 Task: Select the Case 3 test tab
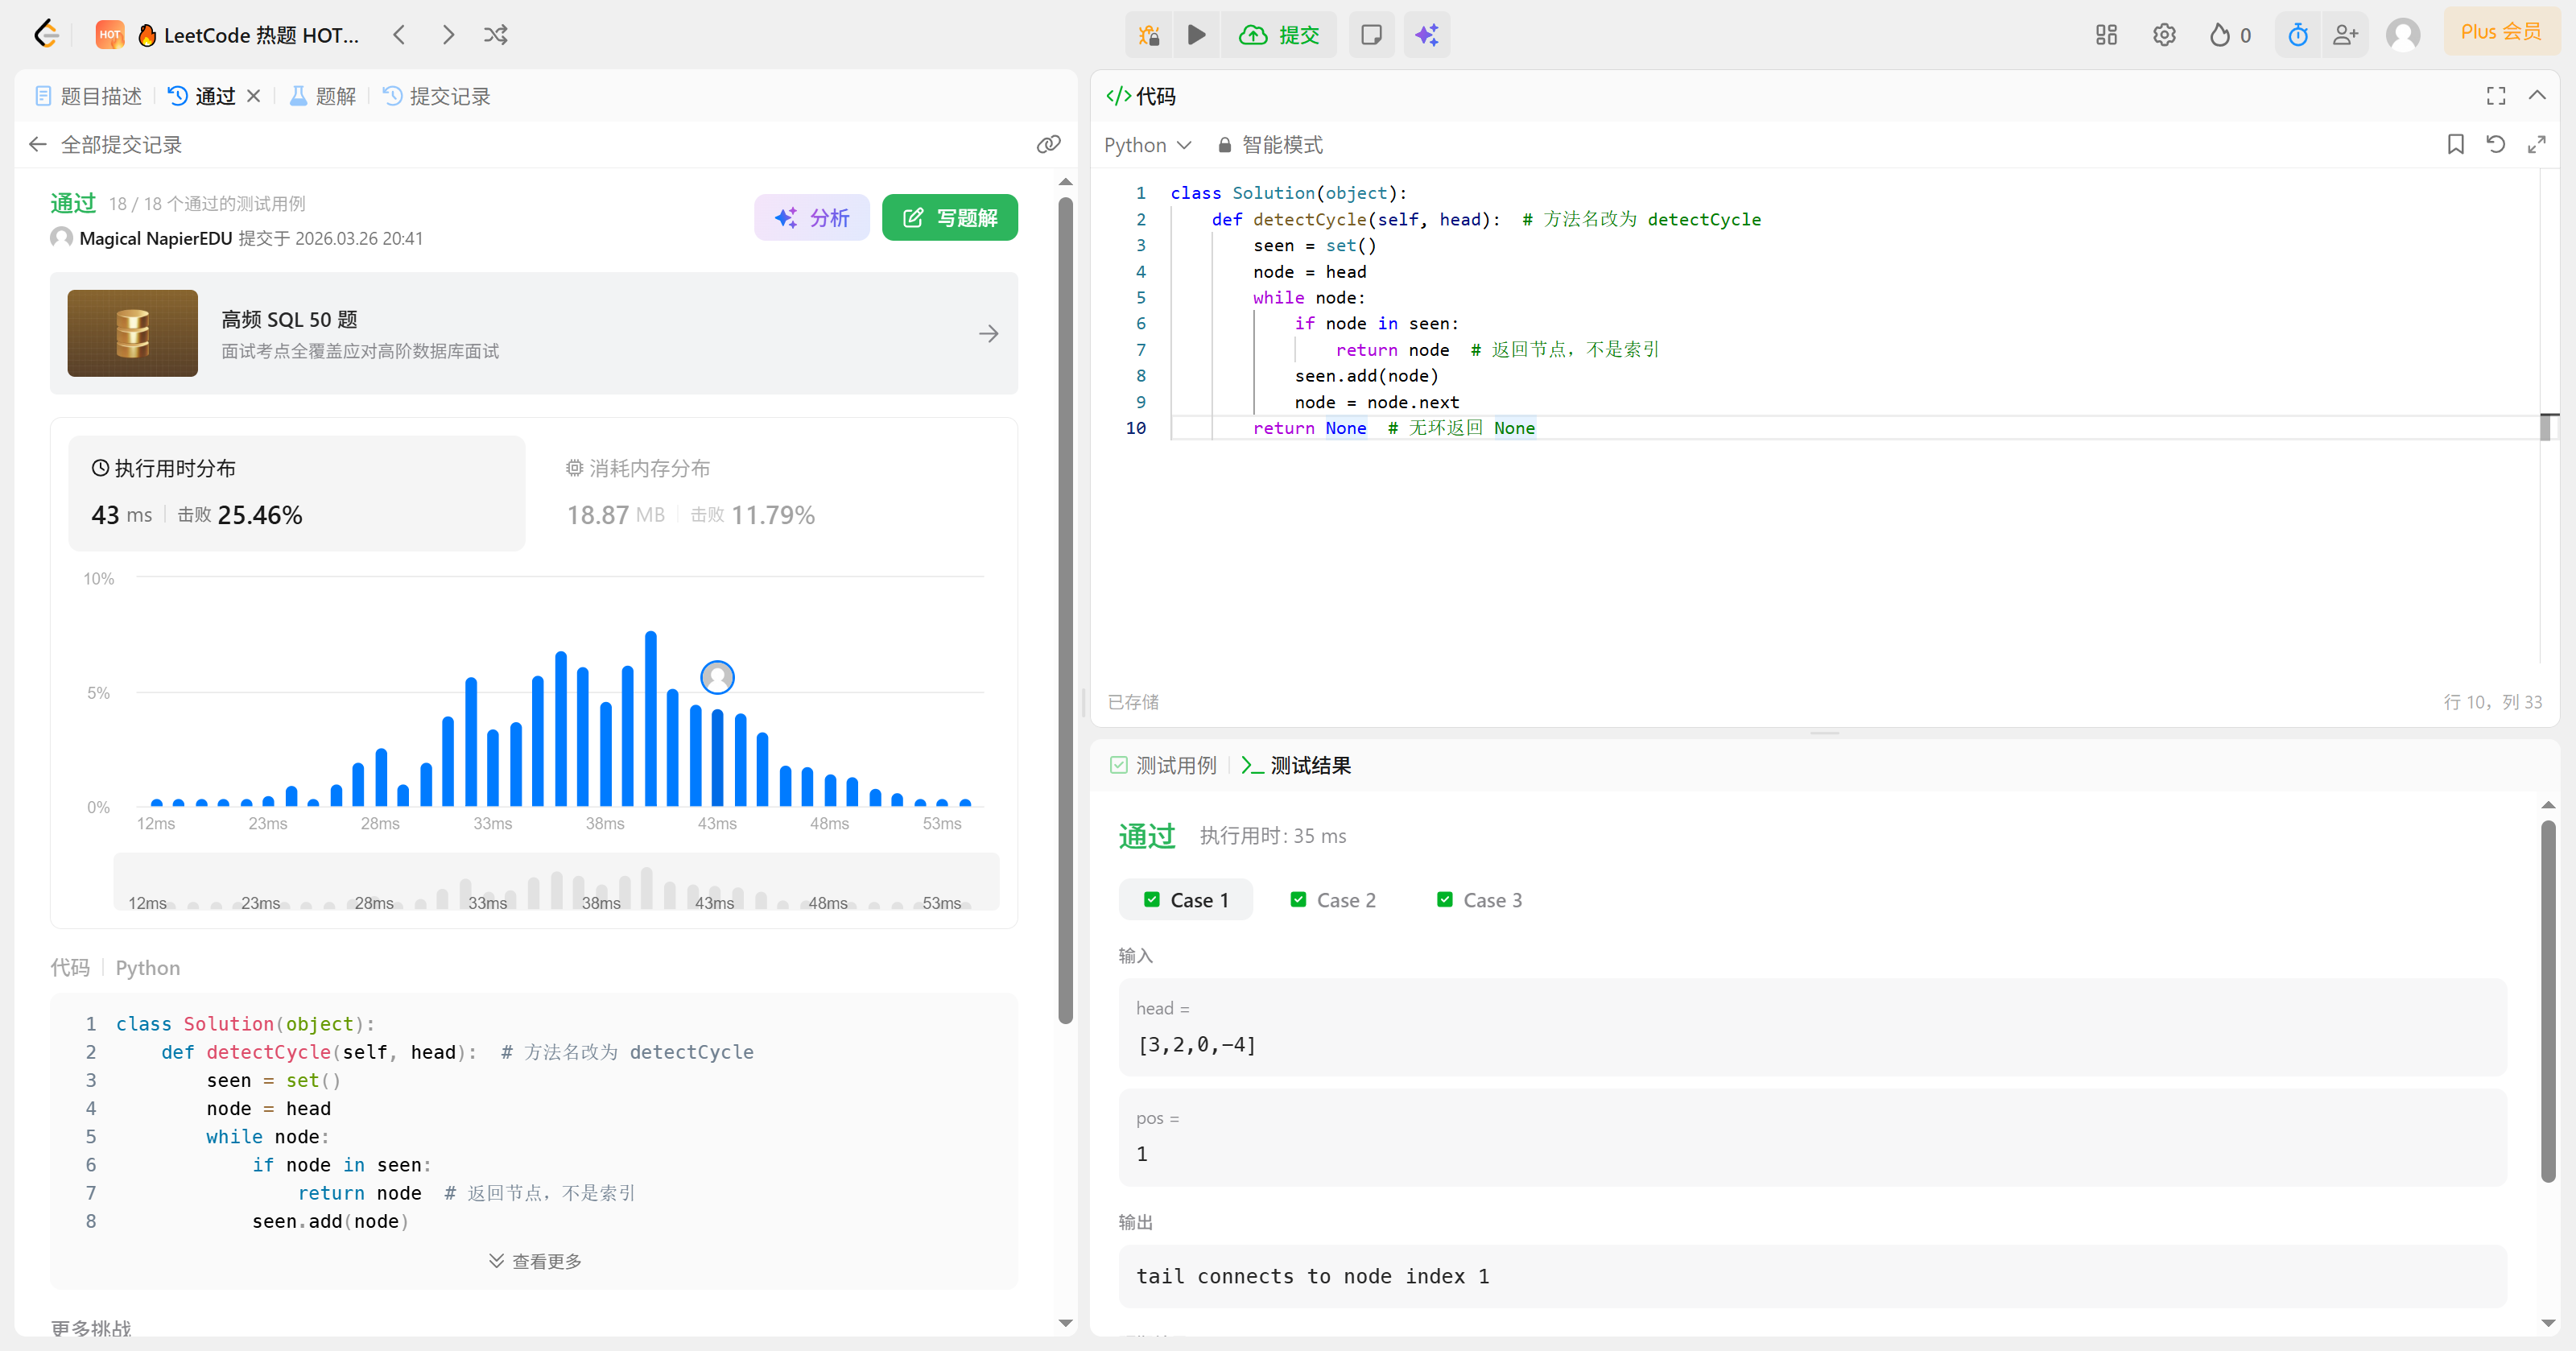tap(1479, 900)
